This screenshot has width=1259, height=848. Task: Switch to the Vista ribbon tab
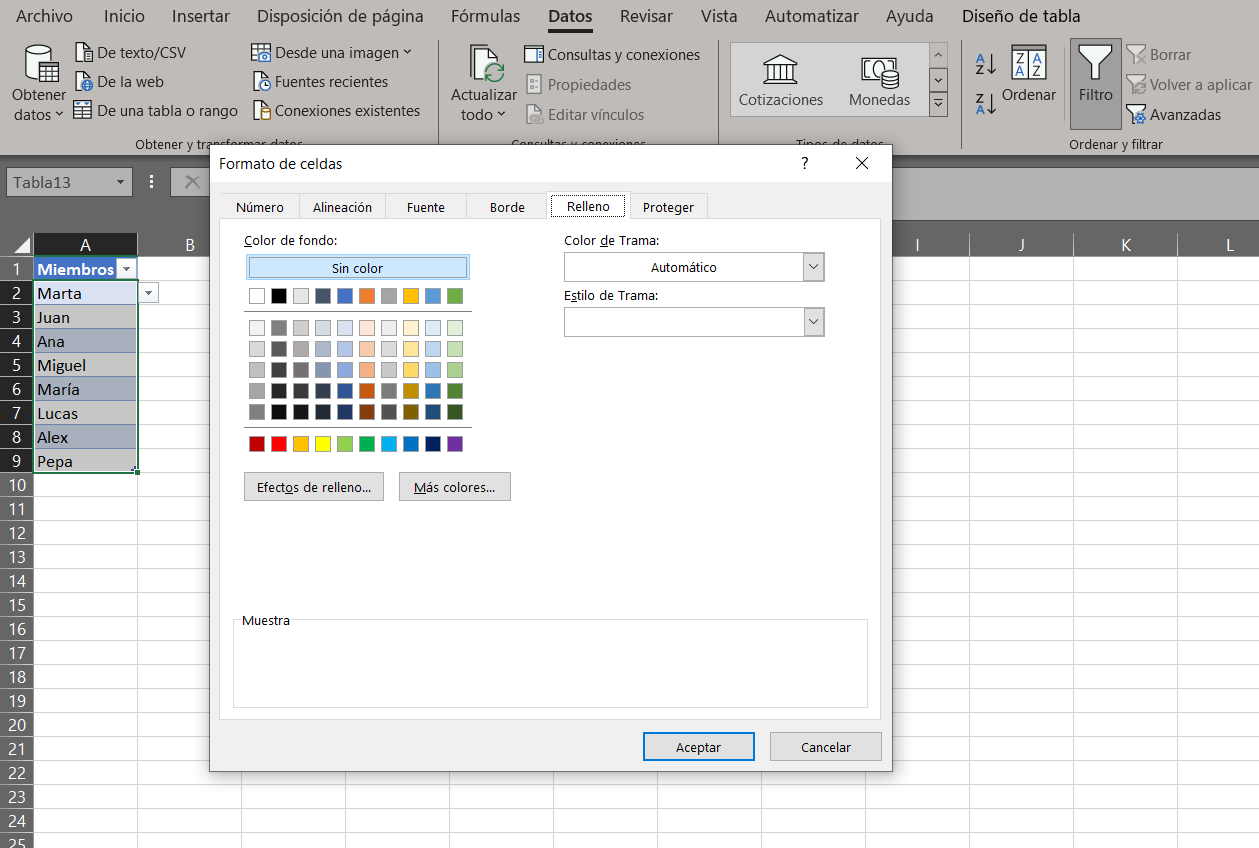tap(719, 16)
